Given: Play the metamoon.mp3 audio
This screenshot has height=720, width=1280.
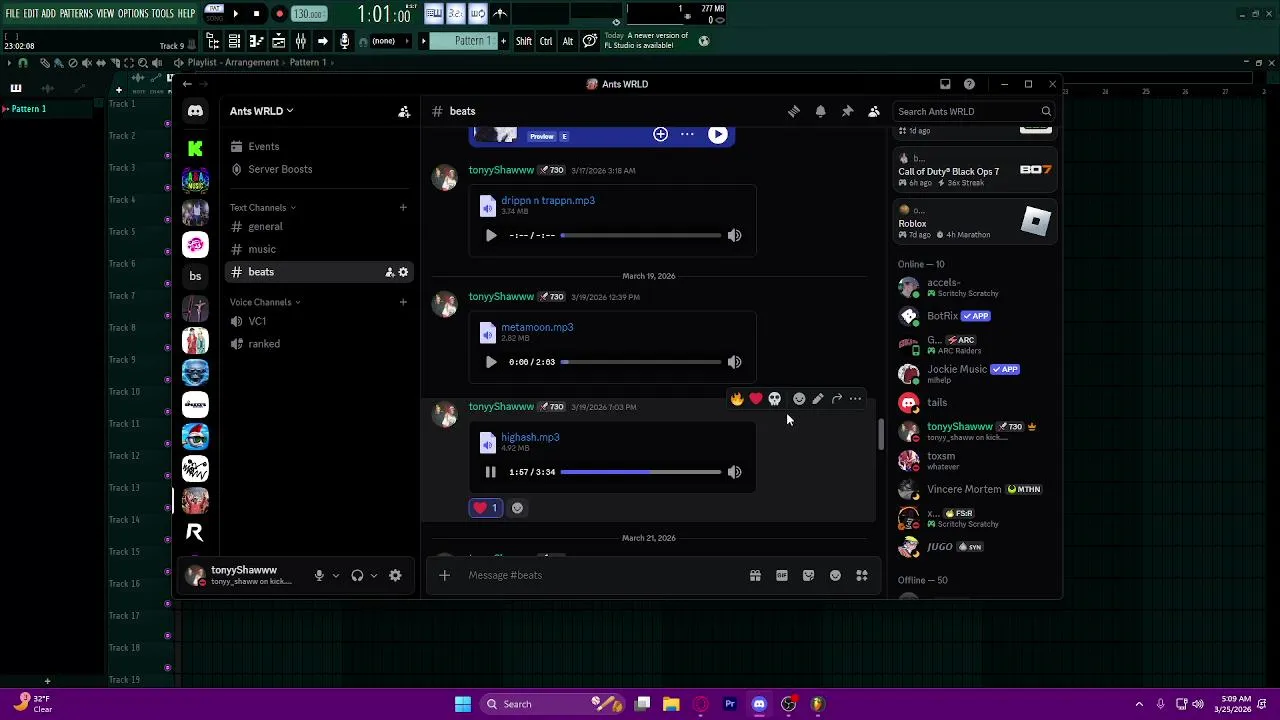Looking at the screenshot, I should (x=490, y=362).
